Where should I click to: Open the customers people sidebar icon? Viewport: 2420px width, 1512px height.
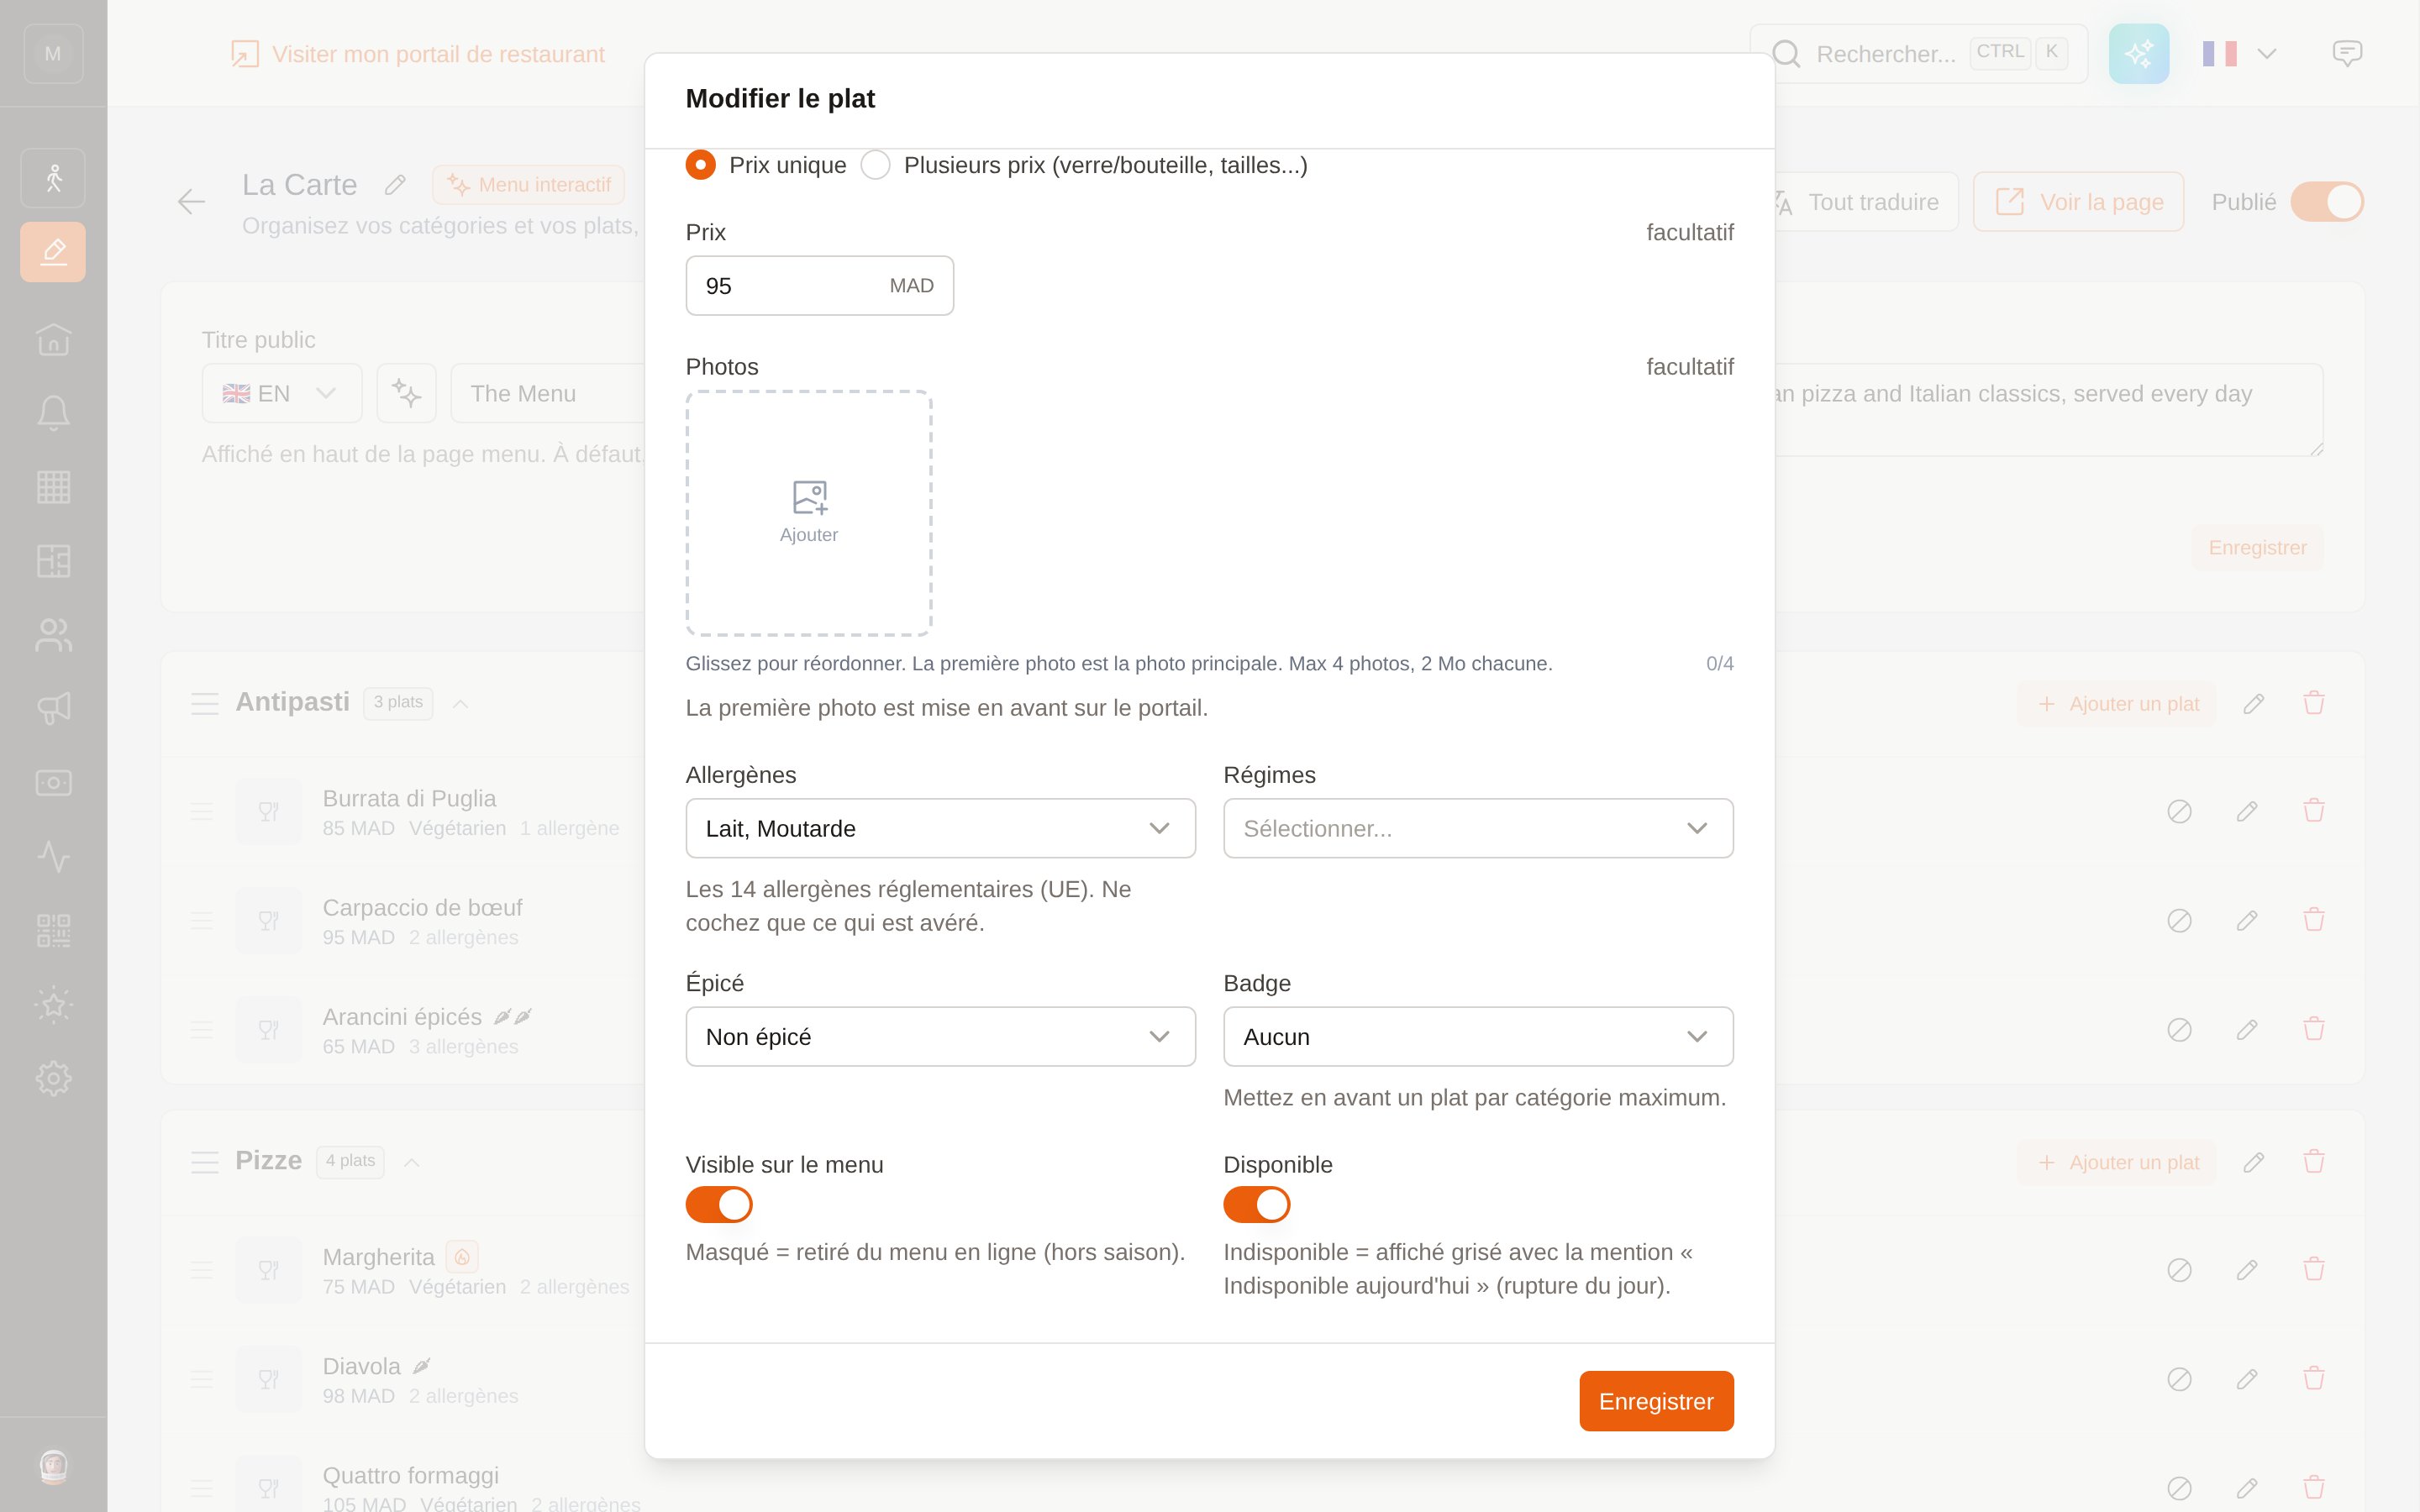[x=53, y=635]
